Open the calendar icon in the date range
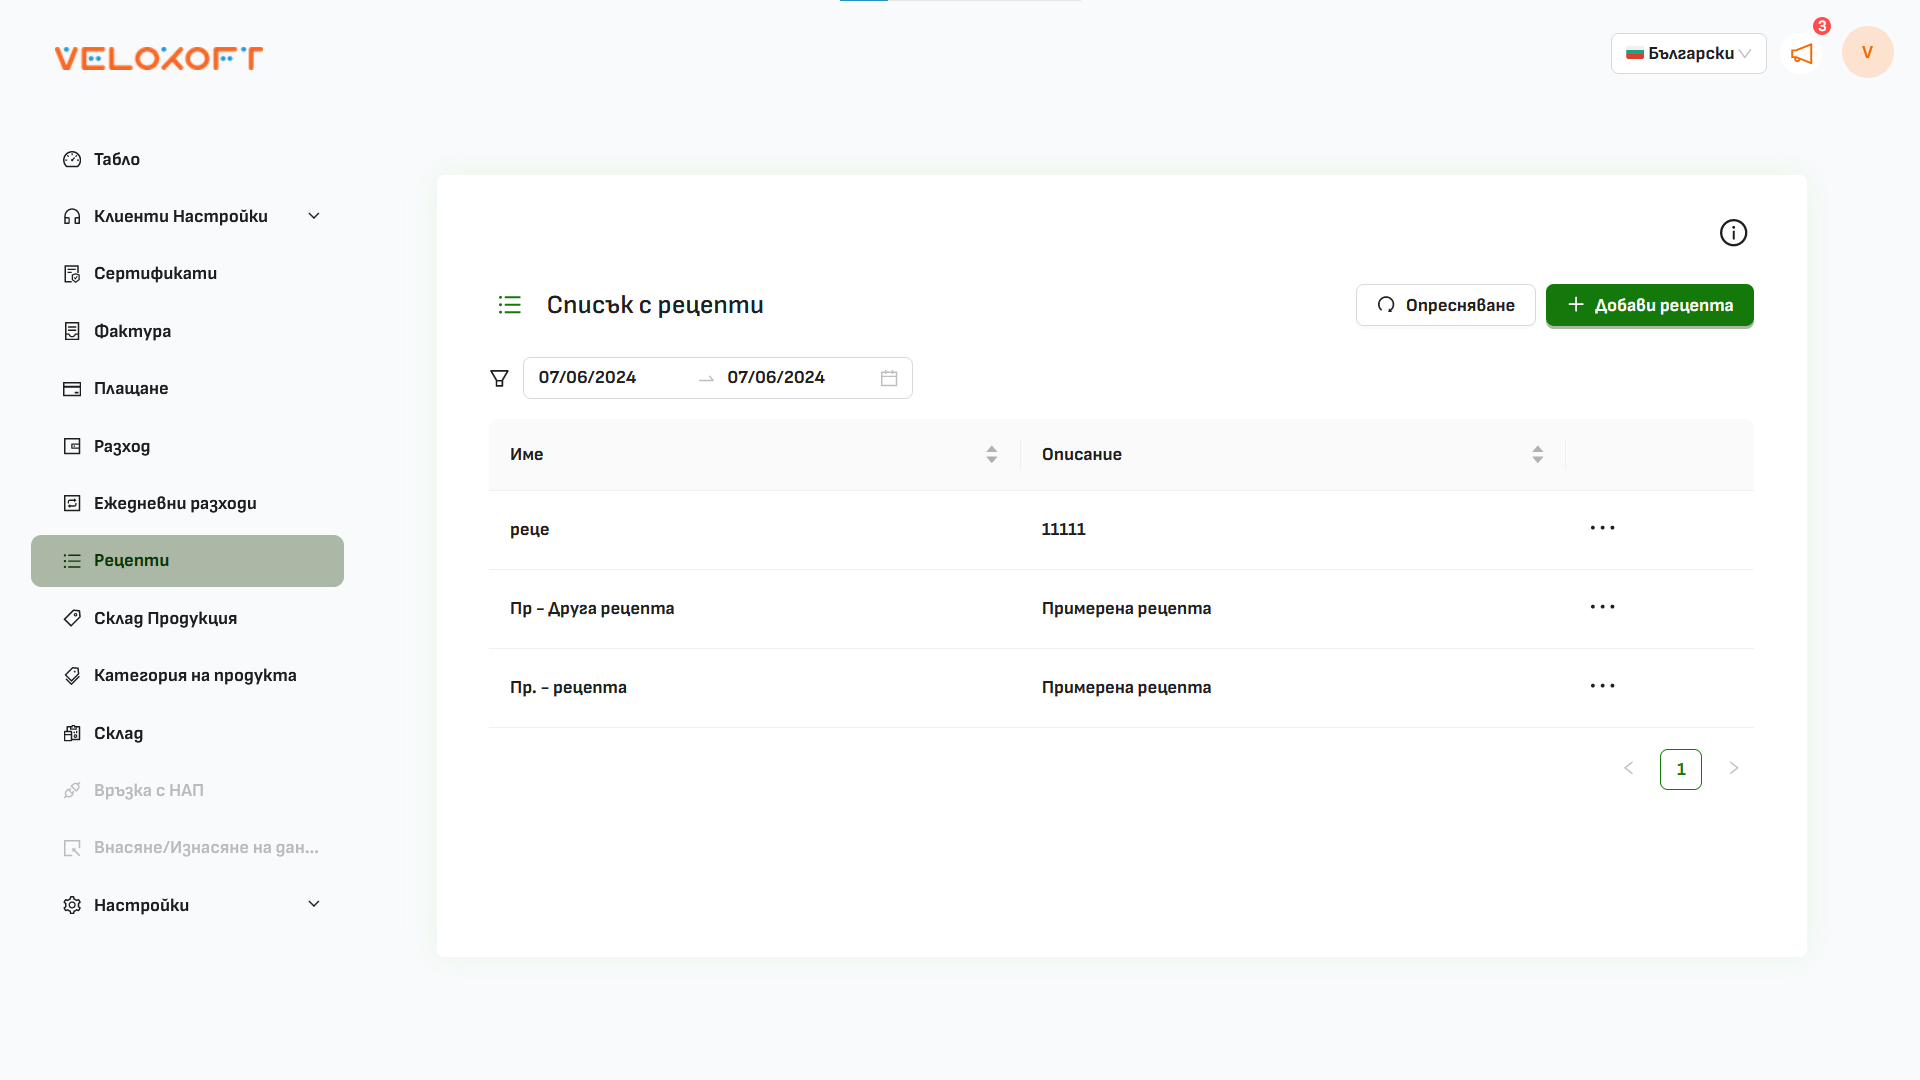The image size is (1920, 1080). pyautogui.click(x=888, y=378)
